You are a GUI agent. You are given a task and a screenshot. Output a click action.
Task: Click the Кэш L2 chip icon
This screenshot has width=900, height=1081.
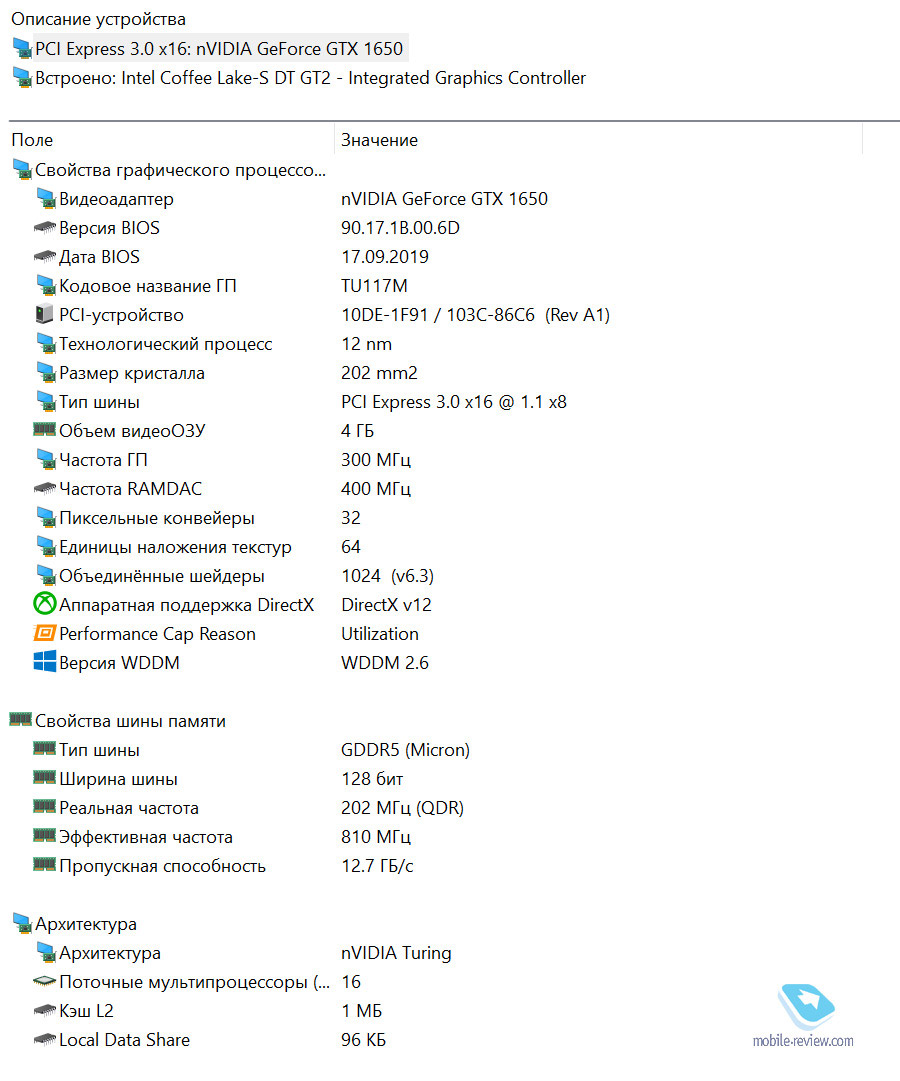tap(45, 1011)
